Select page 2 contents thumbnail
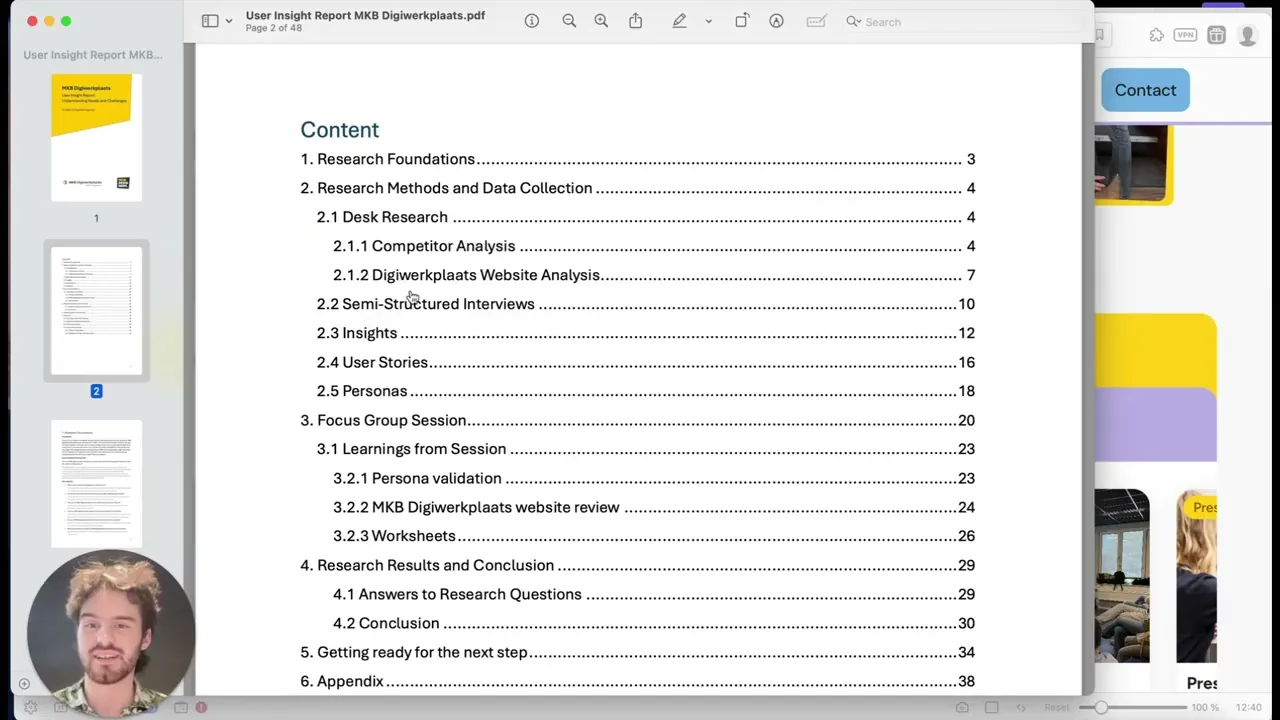 coord(96,311)
